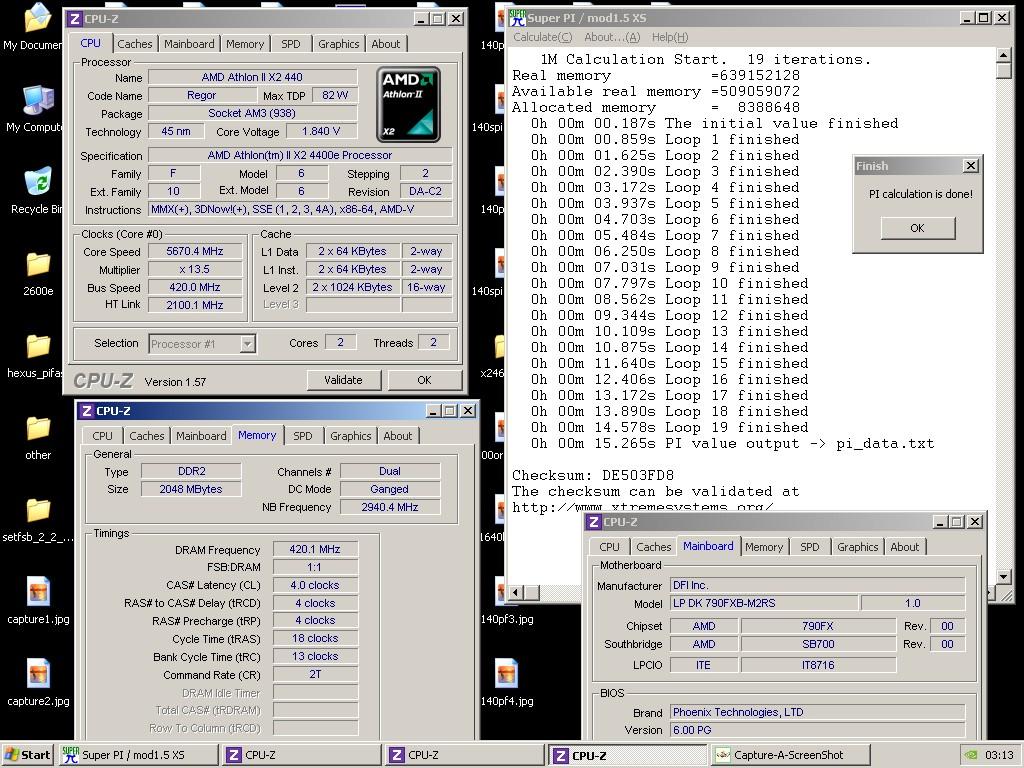Select CPU tab in Memory CPU-Z window
Image resolution: width=1024 pixels, height=768 pixels.
[103, 436]
